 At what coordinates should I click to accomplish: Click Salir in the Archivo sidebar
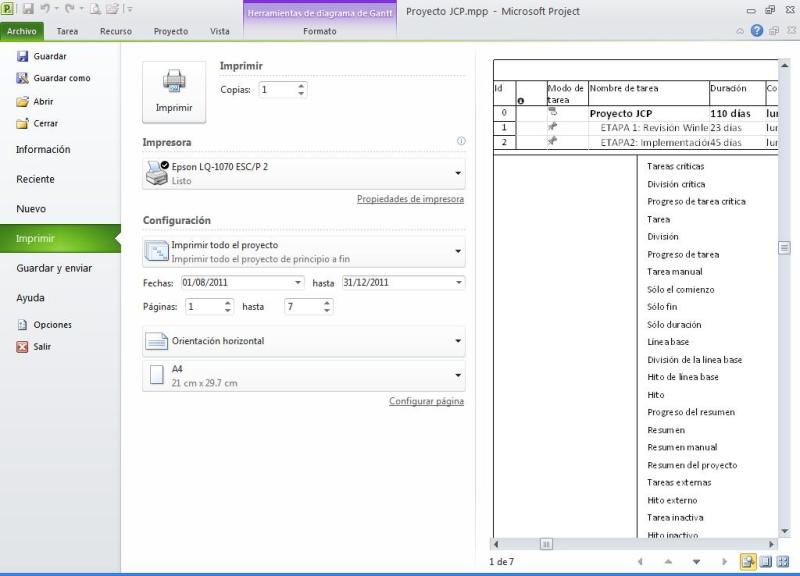click(41, 347)
